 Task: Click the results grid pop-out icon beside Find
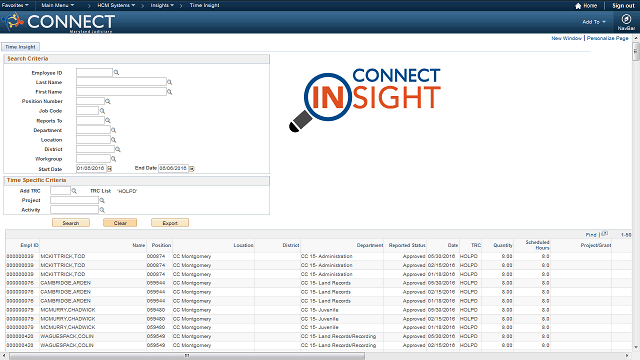[605, 234]
